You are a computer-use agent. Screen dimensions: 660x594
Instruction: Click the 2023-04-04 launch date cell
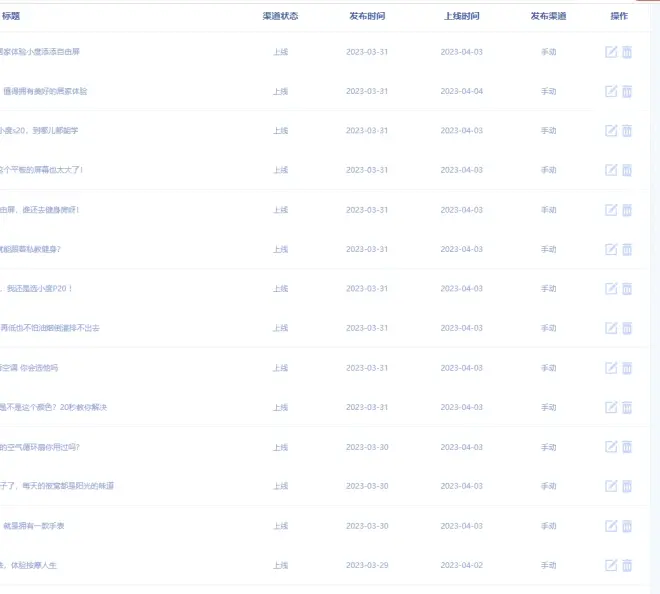click(461, 91)
